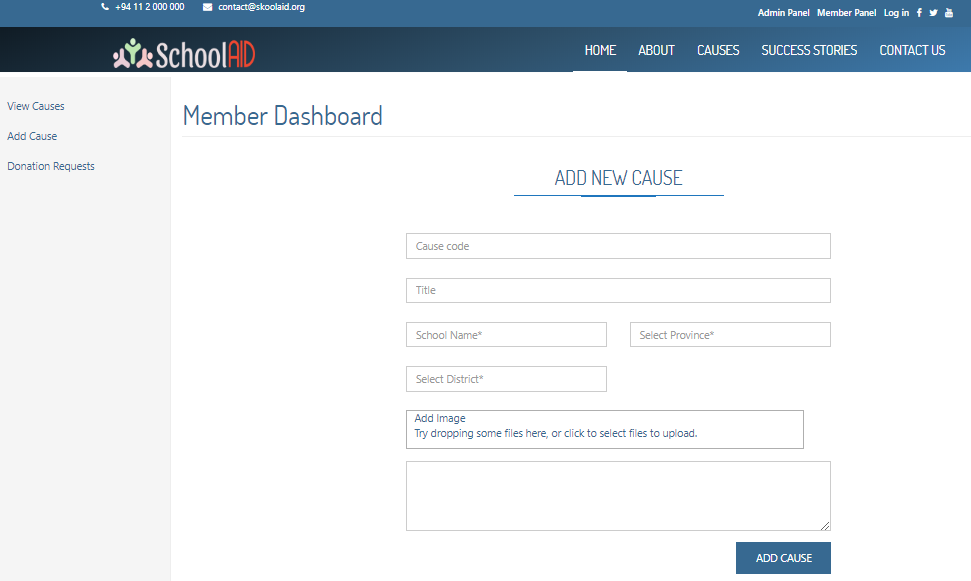Screen dimensions: 971x581
Task: Open the ABOUT menu item
Action: (656, 50)
